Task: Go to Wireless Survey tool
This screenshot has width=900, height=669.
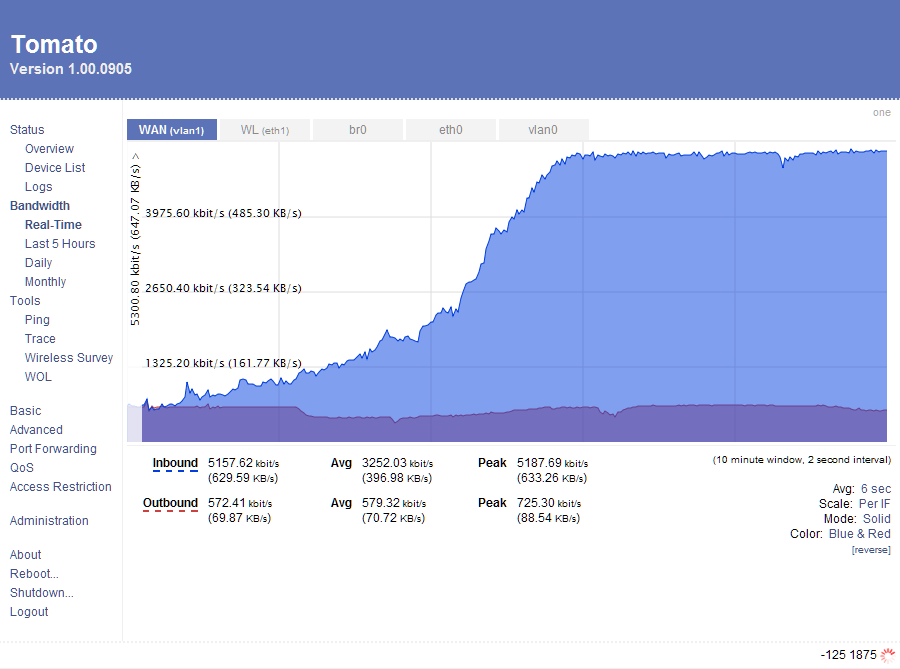Action: [69, 357]
